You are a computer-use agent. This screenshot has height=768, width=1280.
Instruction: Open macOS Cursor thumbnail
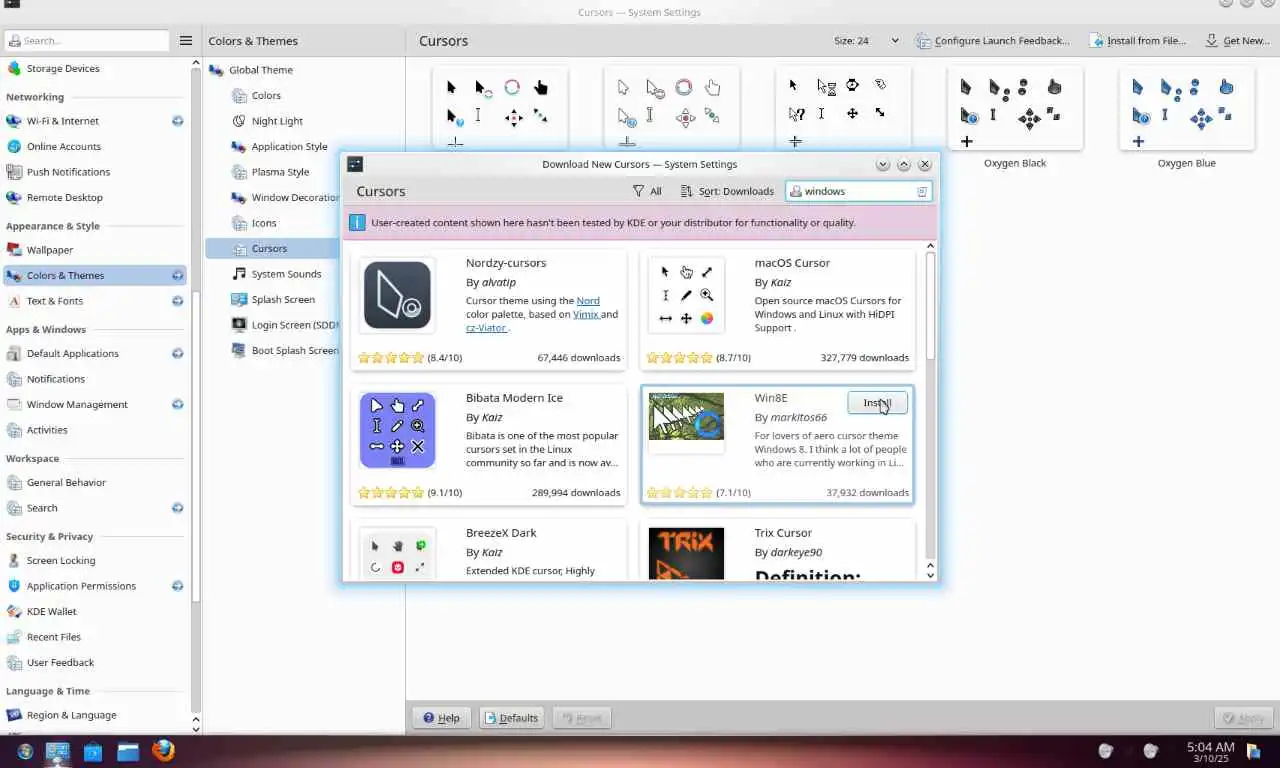click(686, 295)
